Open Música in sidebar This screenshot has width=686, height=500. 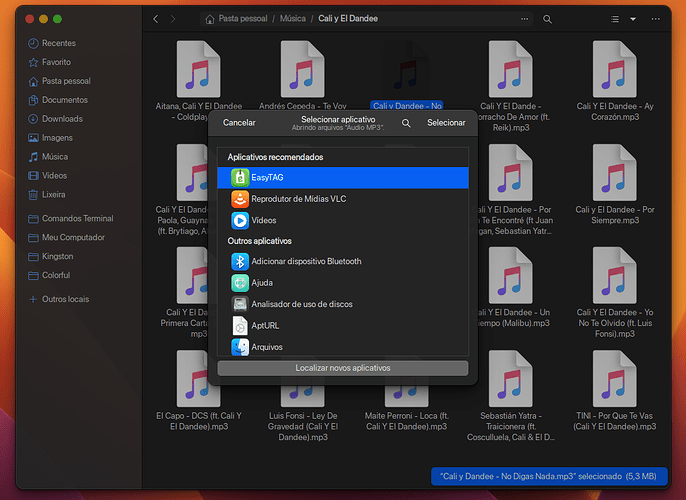[48, 157]
